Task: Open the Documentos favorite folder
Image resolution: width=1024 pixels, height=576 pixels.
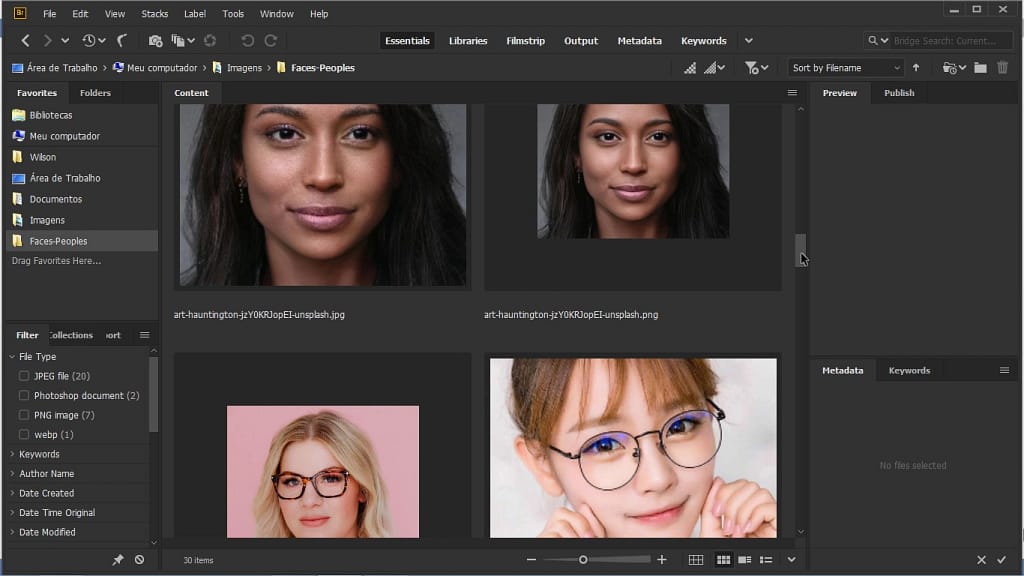Action: click(x=56, y=199)
